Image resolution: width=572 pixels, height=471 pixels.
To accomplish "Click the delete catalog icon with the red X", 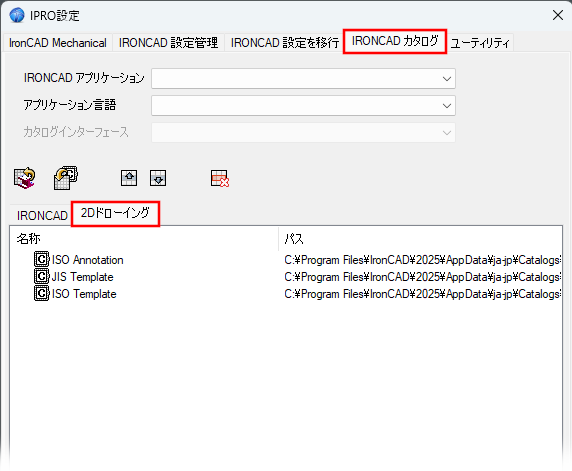I will [x=220, y=178].
